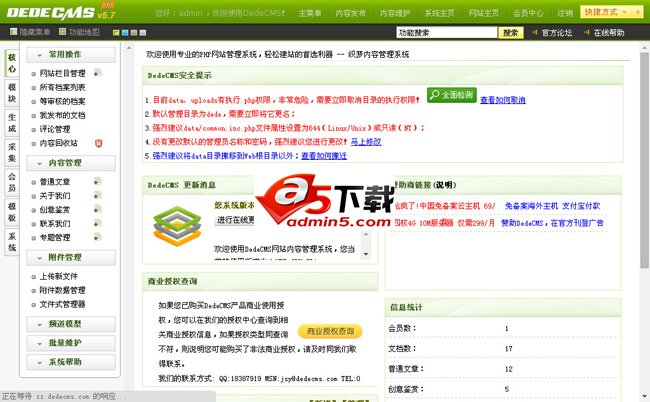Expand the 频道模型 menu section
Image resolution: width=650 pixels, height=402 pixels.
71,324
